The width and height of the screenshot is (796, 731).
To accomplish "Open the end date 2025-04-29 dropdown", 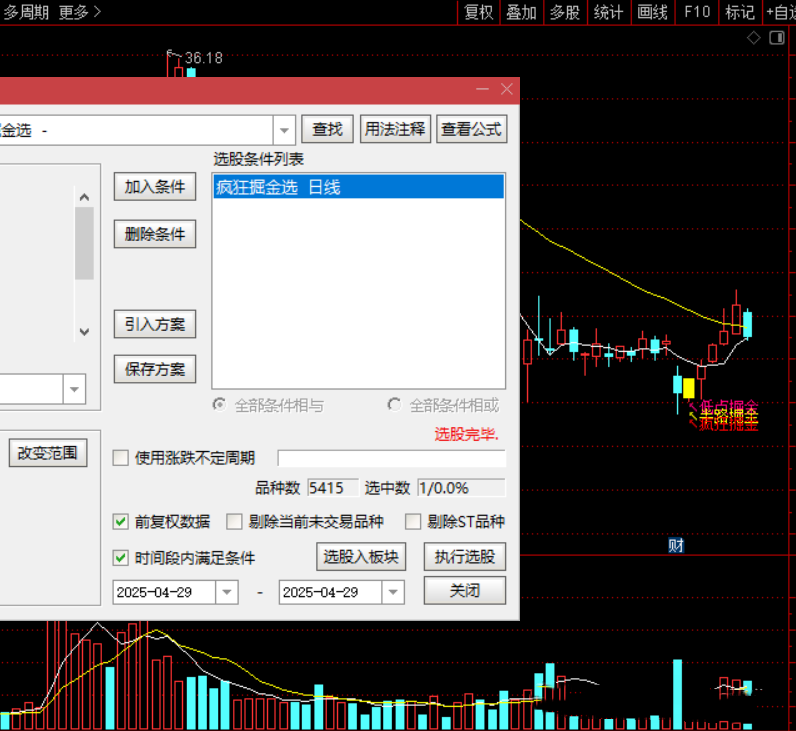I will [x=393, y=591].
